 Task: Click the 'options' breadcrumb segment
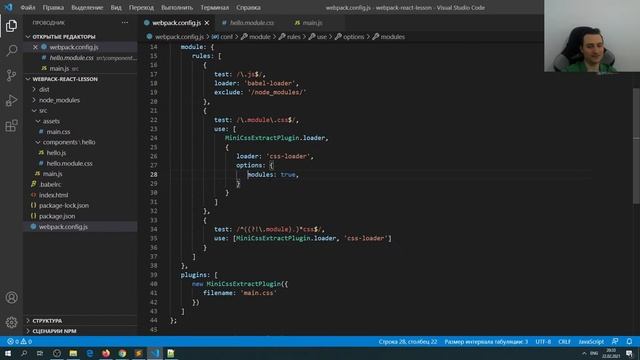click(353, 37)
